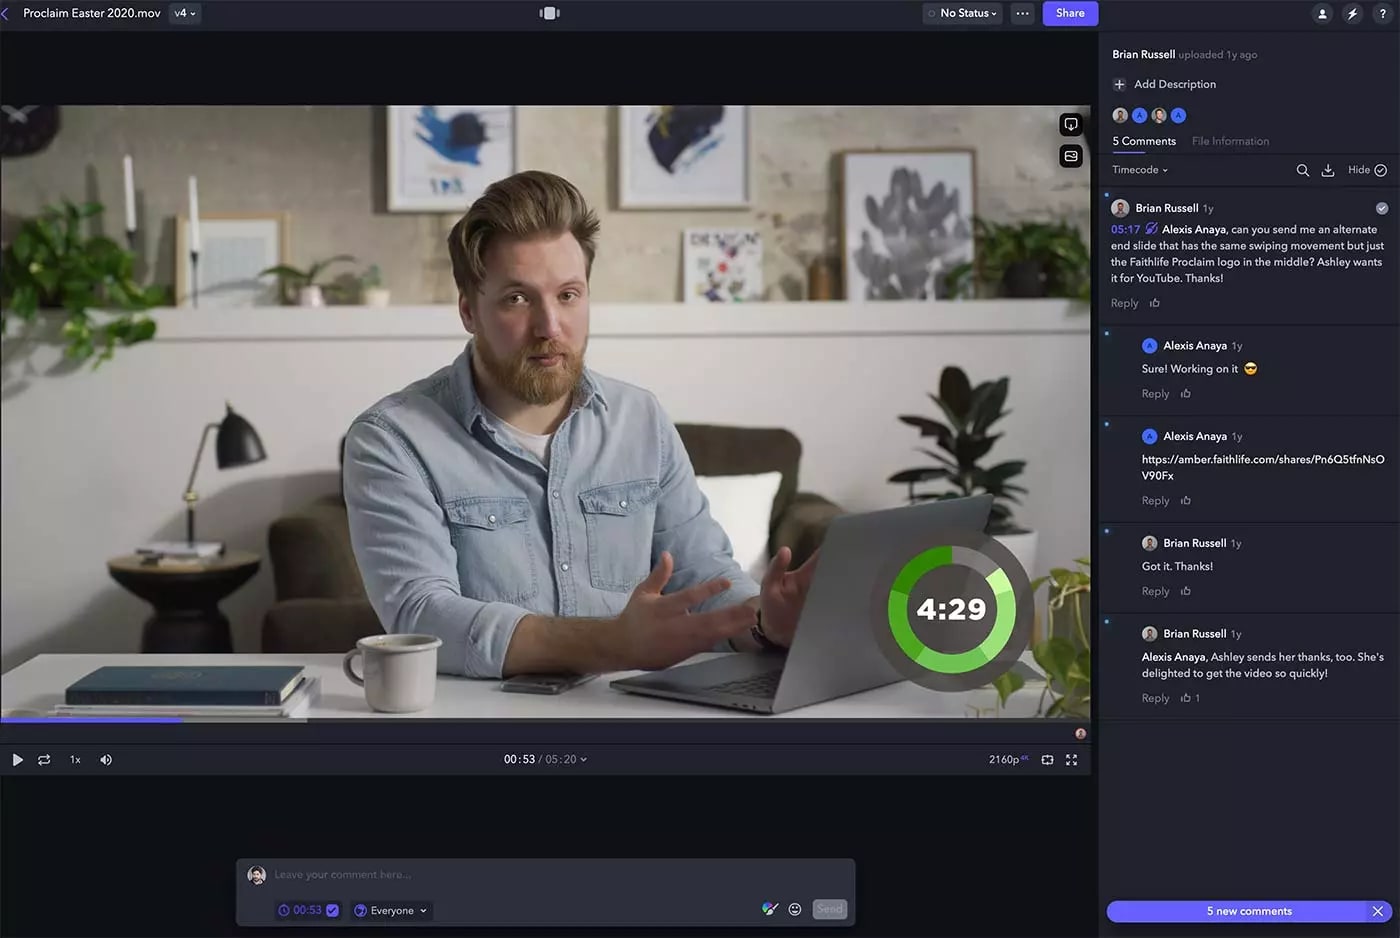Expand the No Status dropdown
The height and width of the screenshot is (938, 1400).
pyautogui.click(x=962, y=13)
